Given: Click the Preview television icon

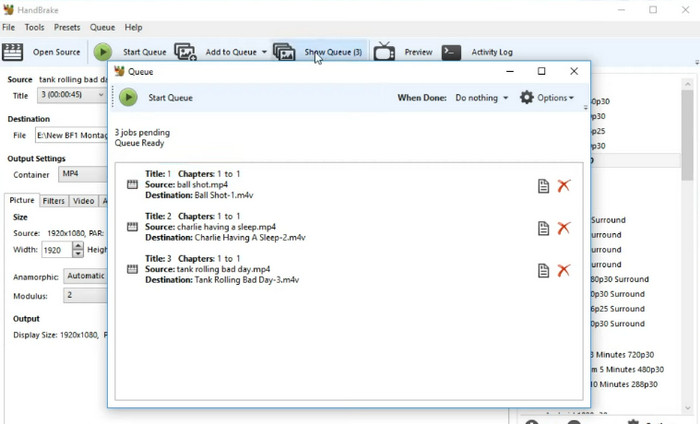Looking at the screenshot, I should pos(384,51).
